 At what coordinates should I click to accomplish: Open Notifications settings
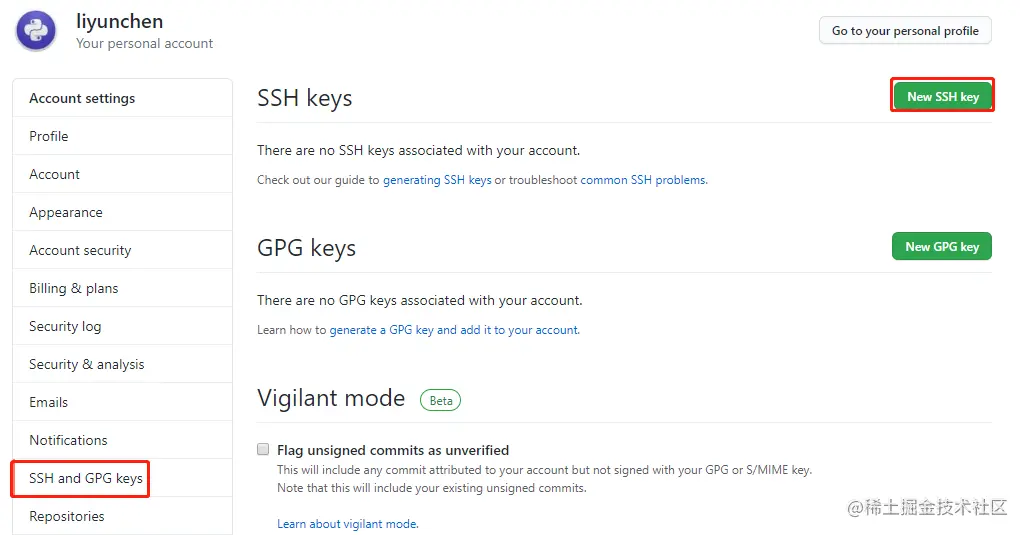[x=68, y=440]
